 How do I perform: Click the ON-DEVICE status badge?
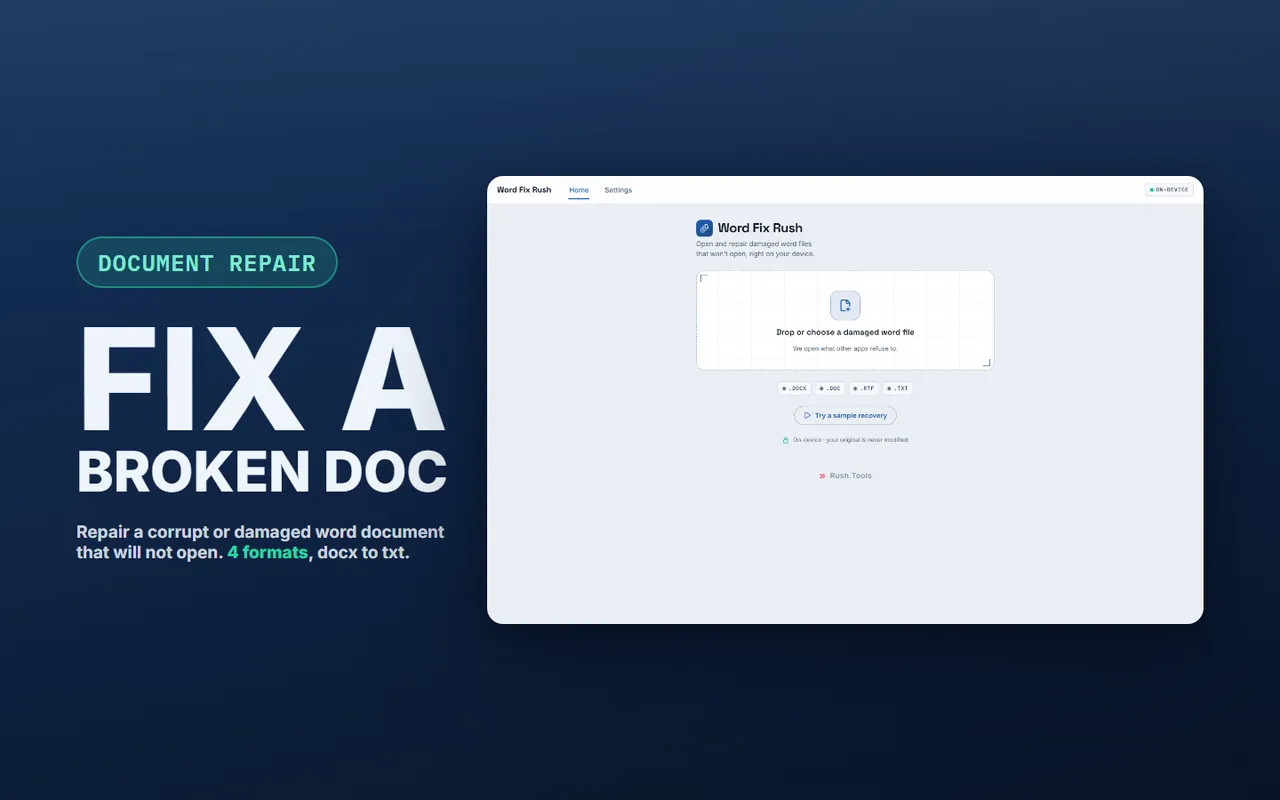pyautogui.click(x=1169, y=189)
